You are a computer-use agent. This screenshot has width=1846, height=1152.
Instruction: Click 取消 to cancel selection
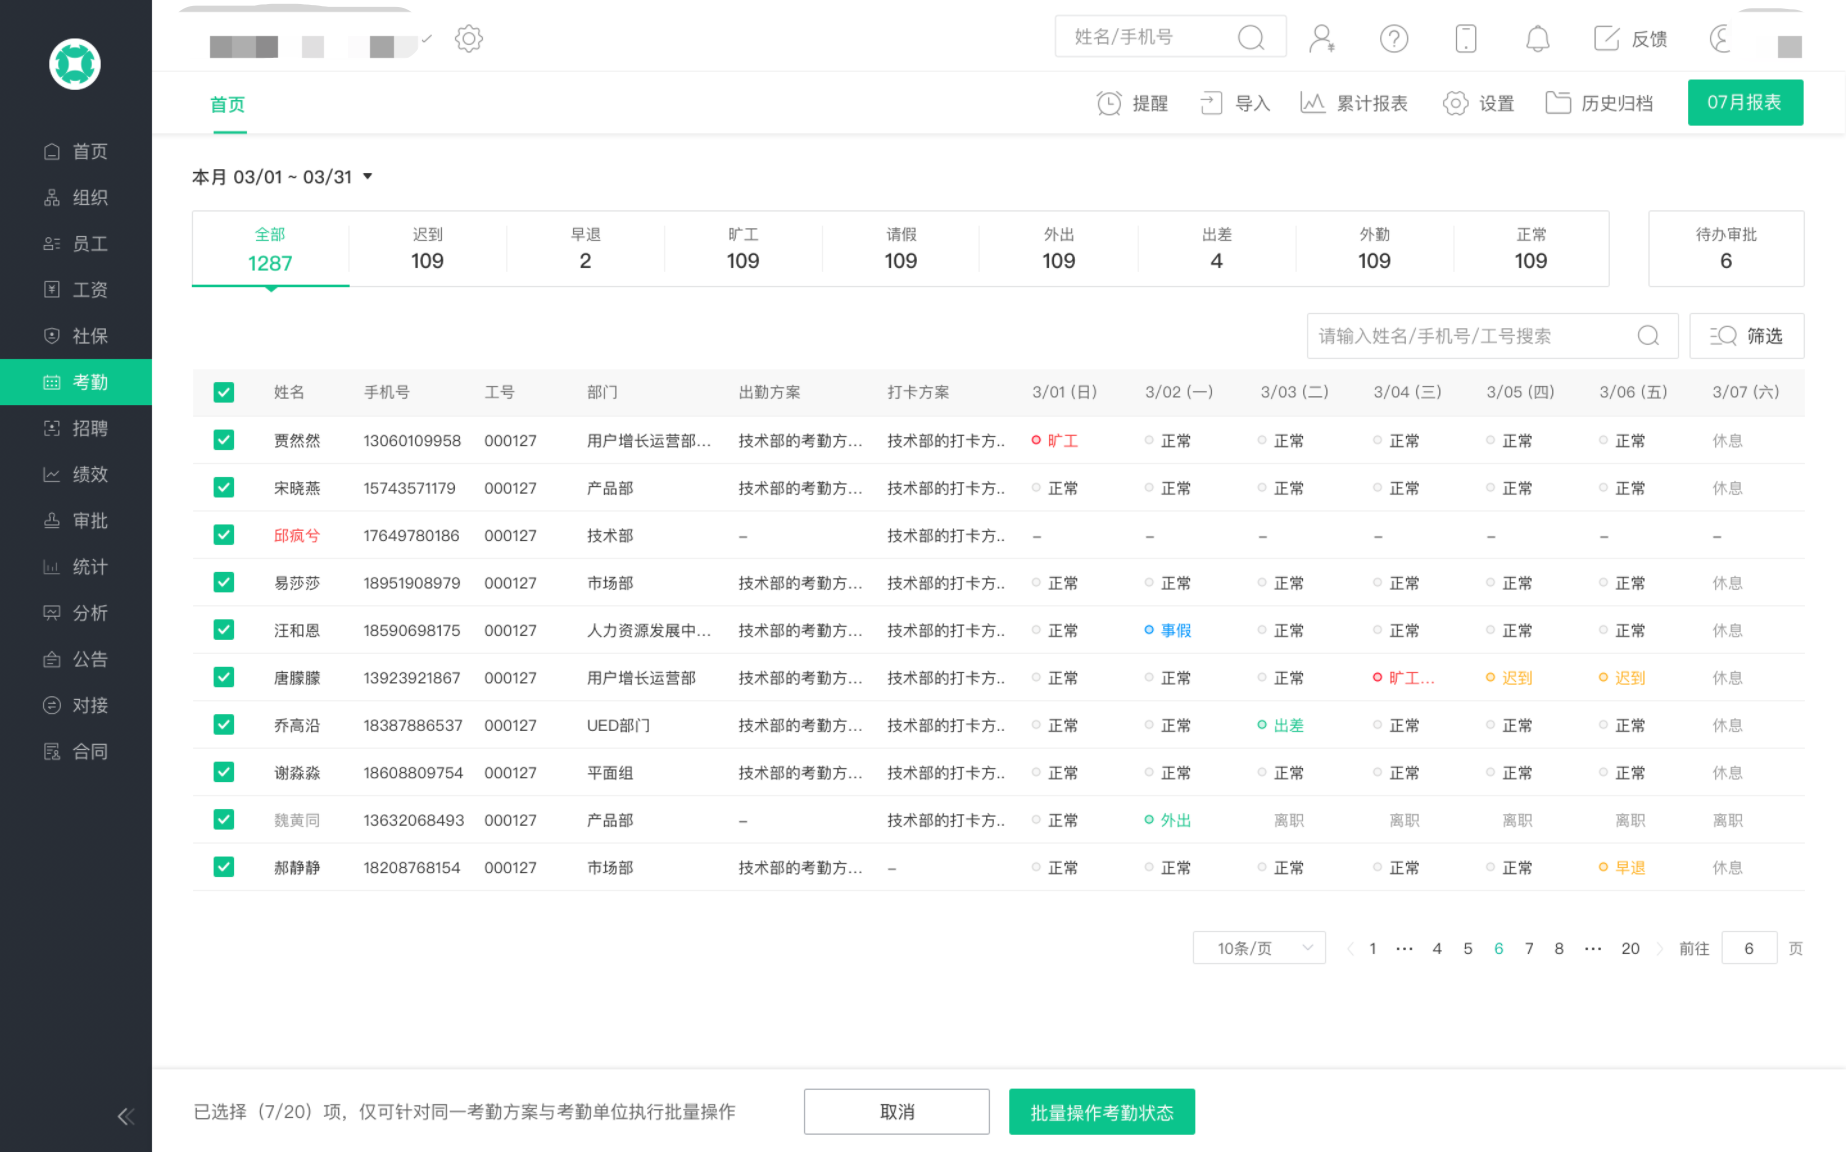(x=897, y=1112)
